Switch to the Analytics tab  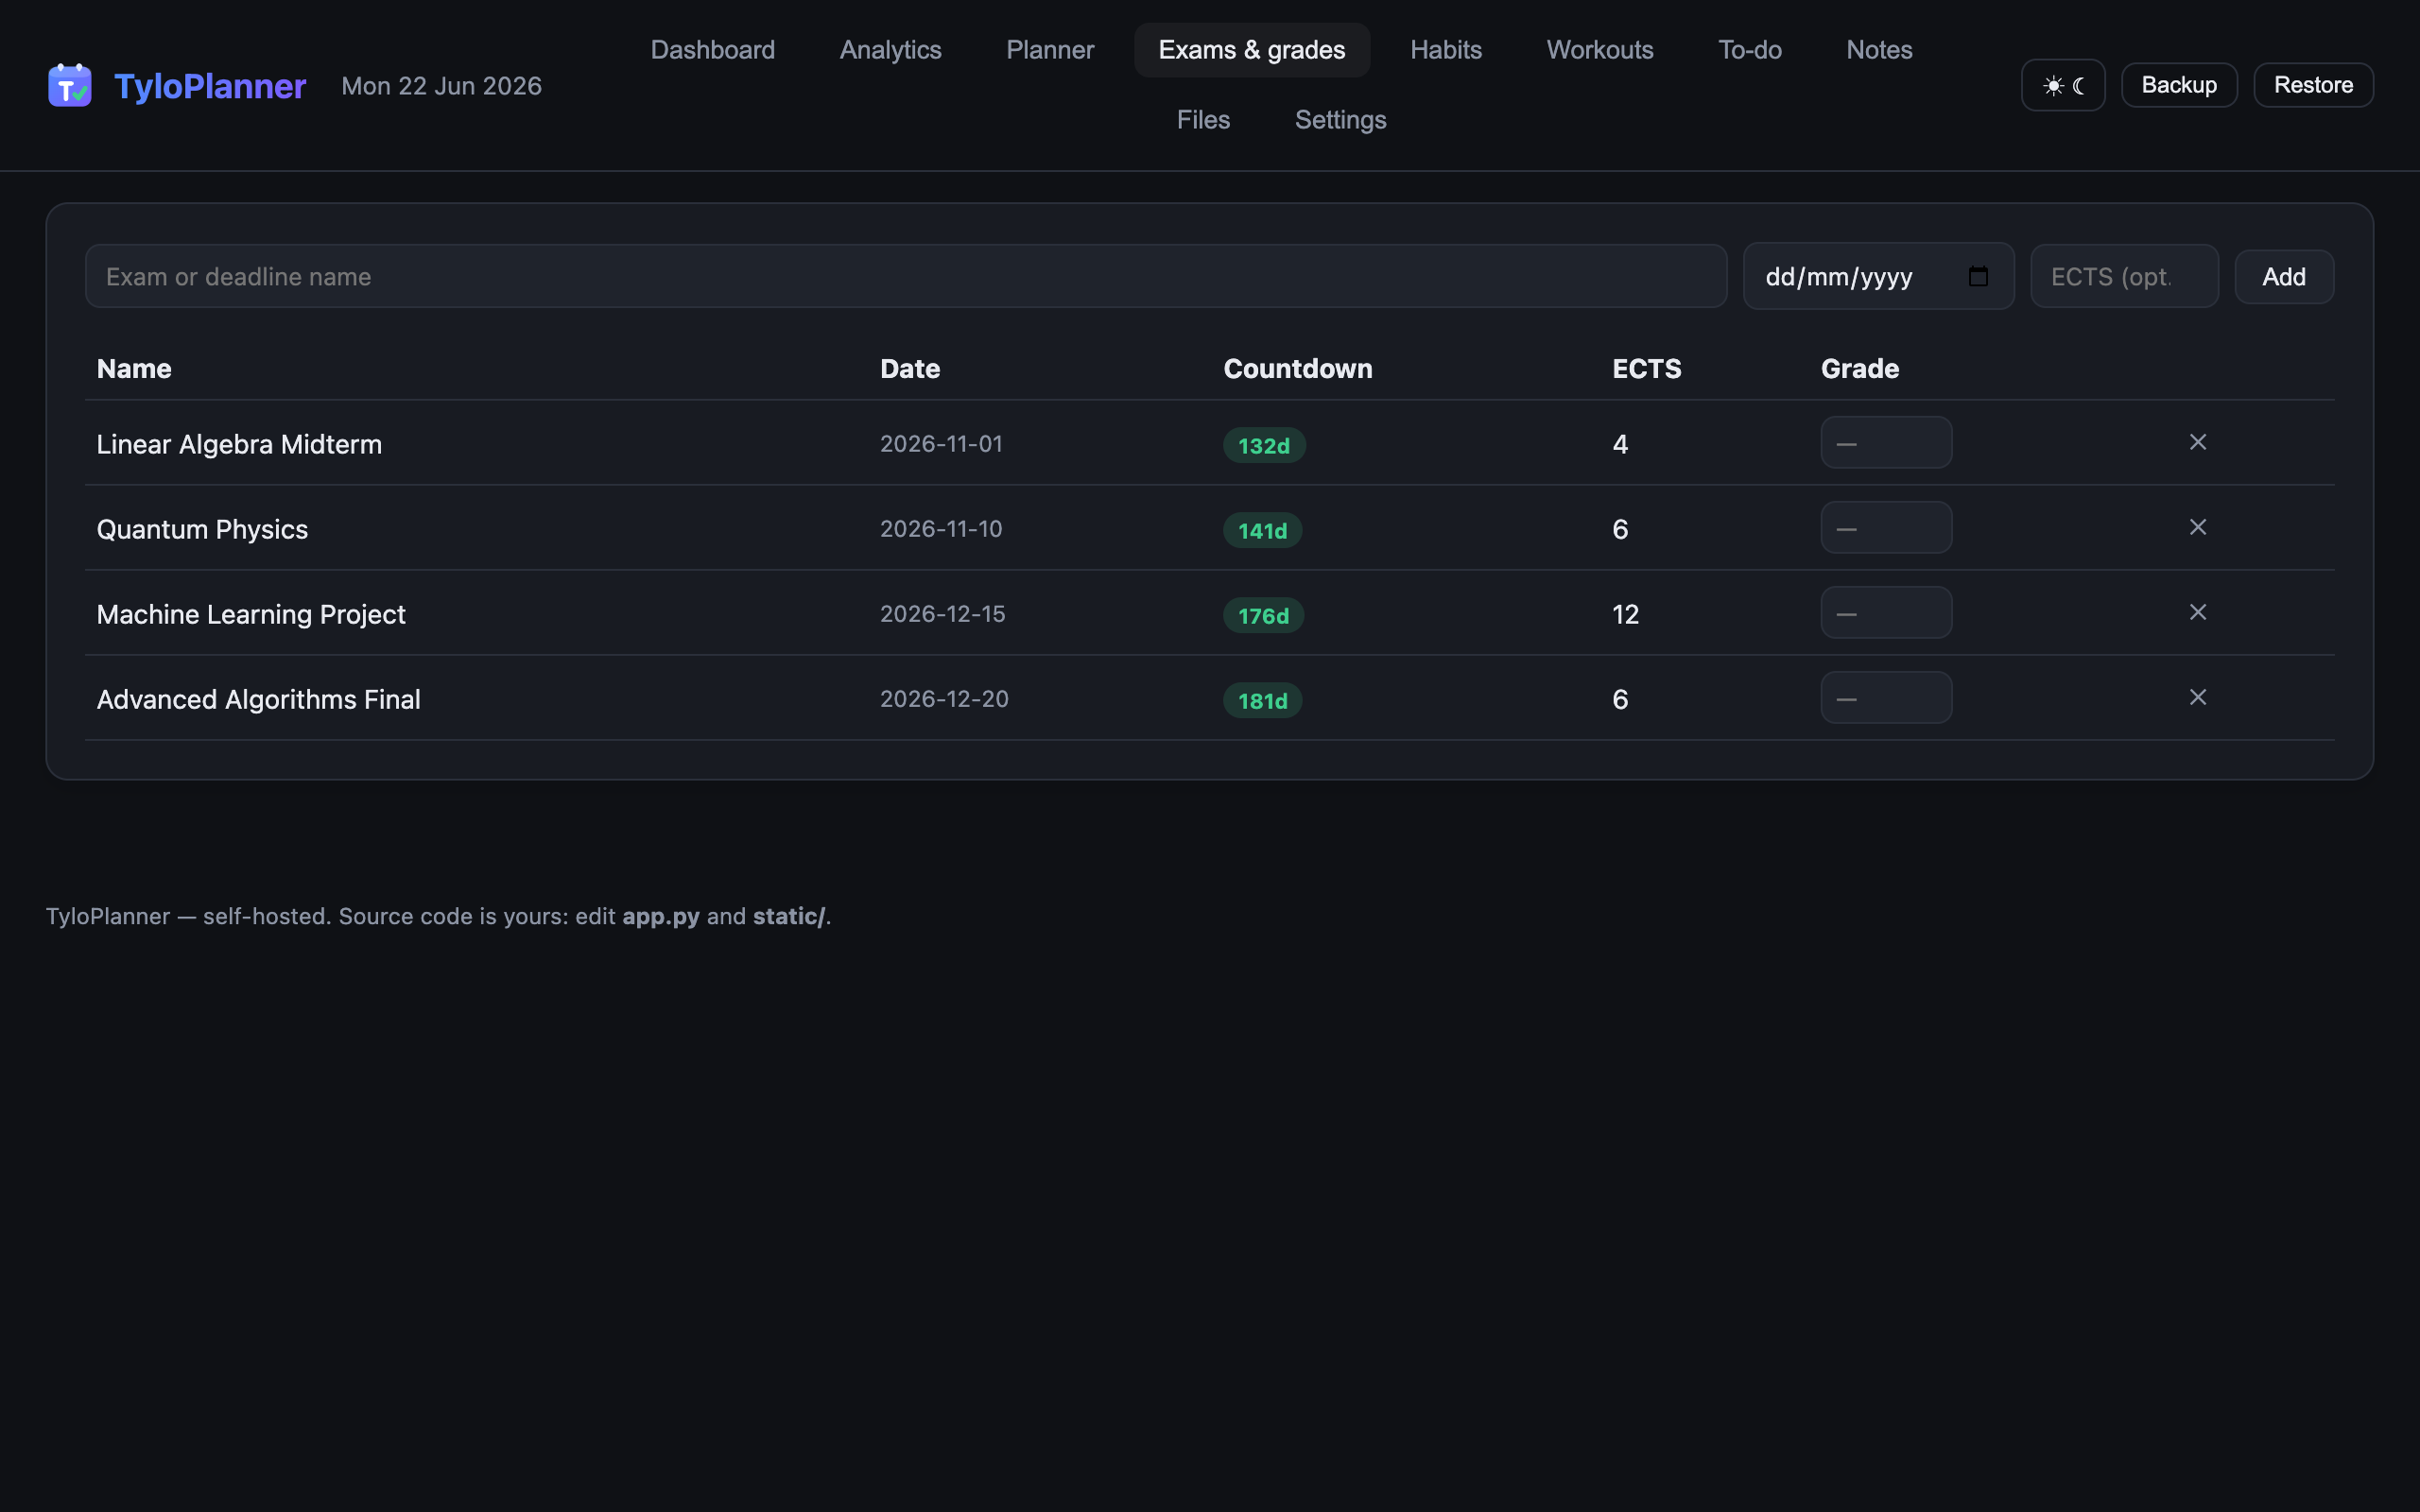click(x=890, y=50)
